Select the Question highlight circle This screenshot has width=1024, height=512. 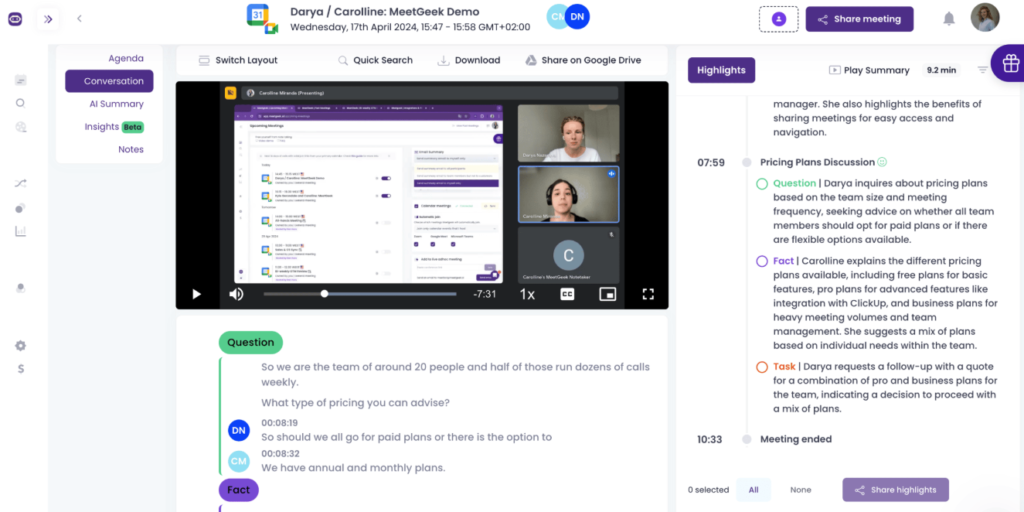tap(761, 184)
